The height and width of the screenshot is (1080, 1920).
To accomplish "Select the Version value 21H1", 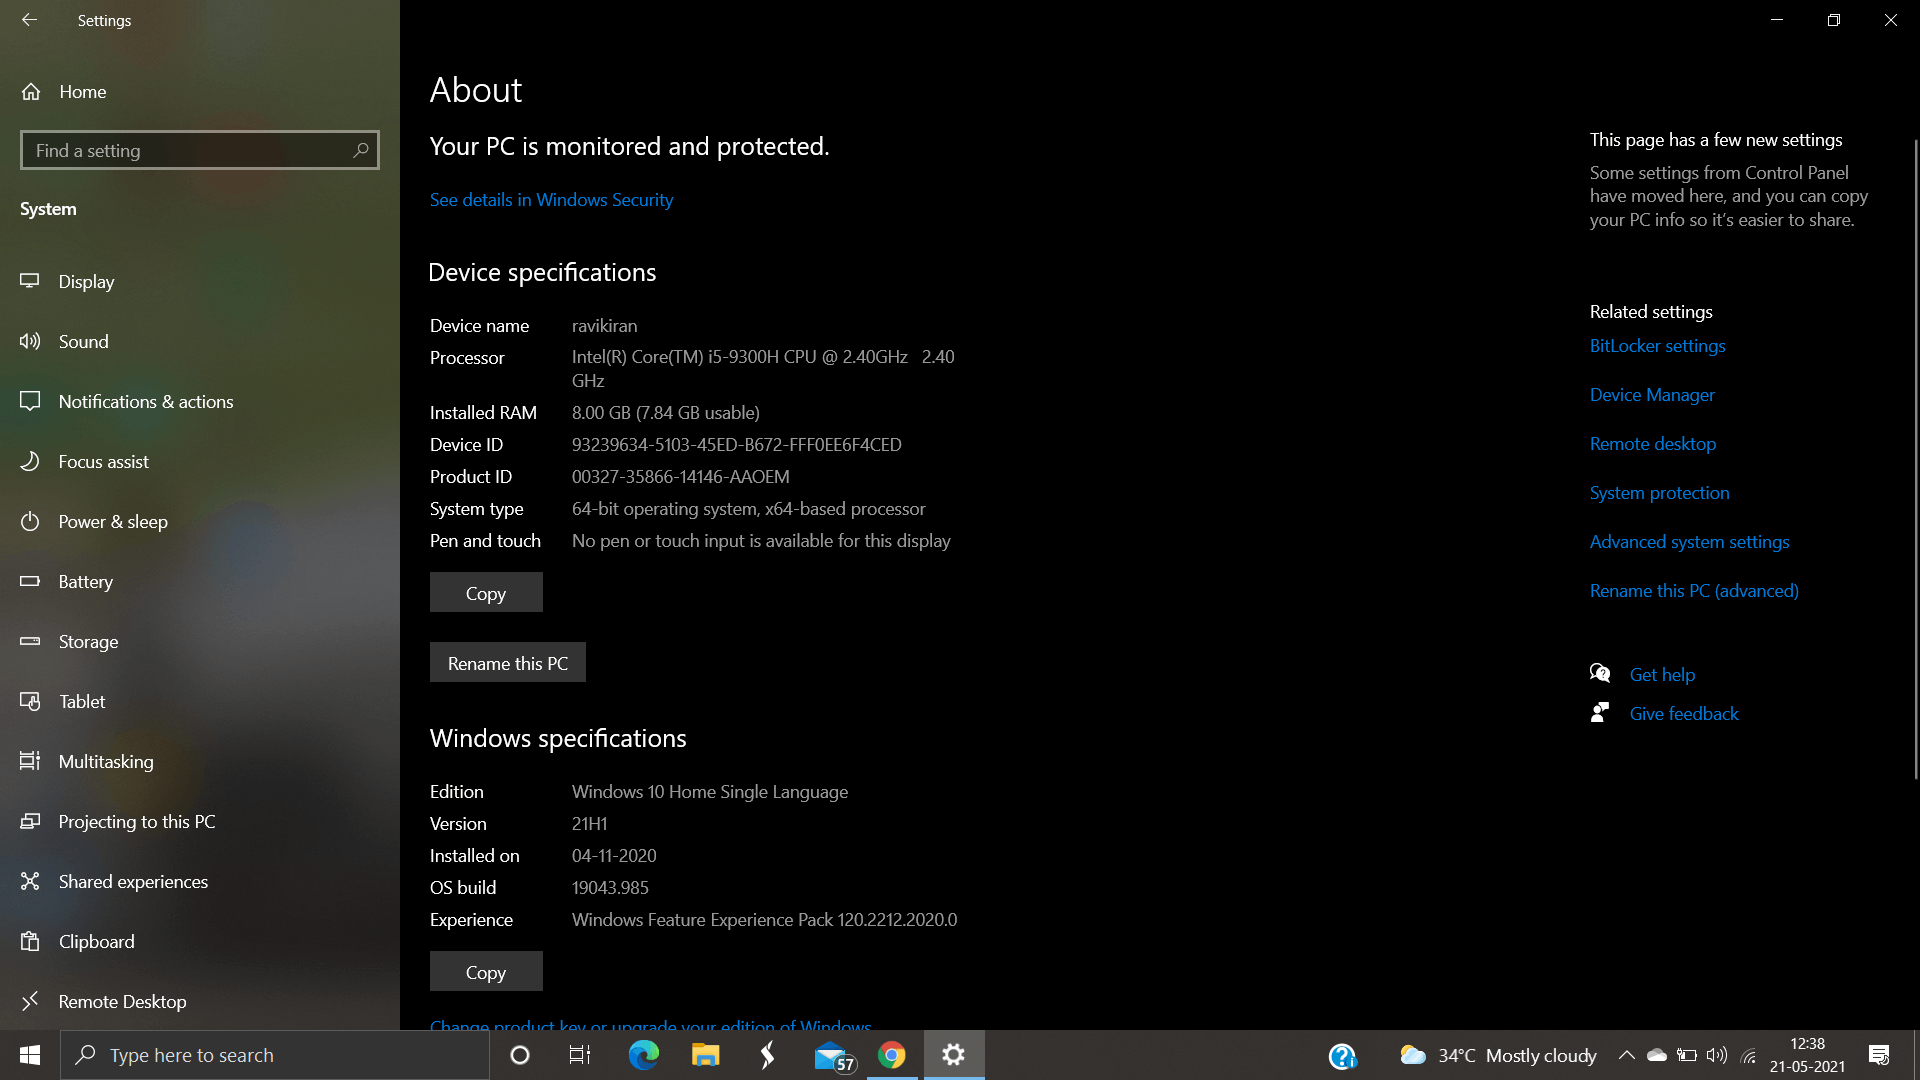I will (x=589, y=823).
